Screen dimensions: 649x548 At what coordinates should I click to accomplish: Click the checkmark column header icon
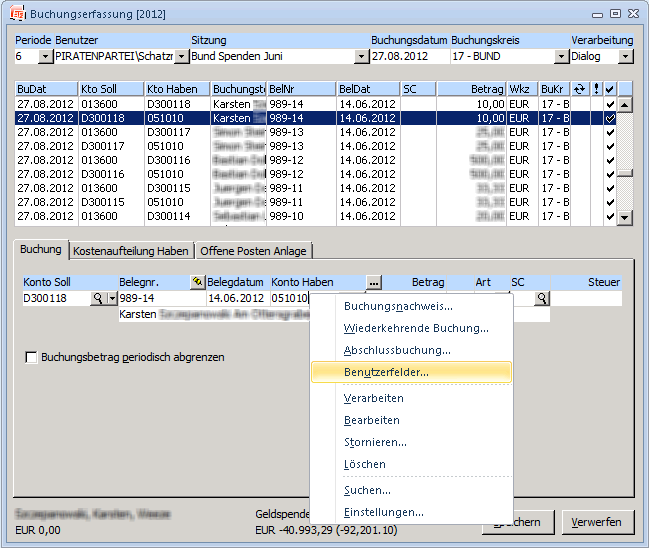point(610,89)
